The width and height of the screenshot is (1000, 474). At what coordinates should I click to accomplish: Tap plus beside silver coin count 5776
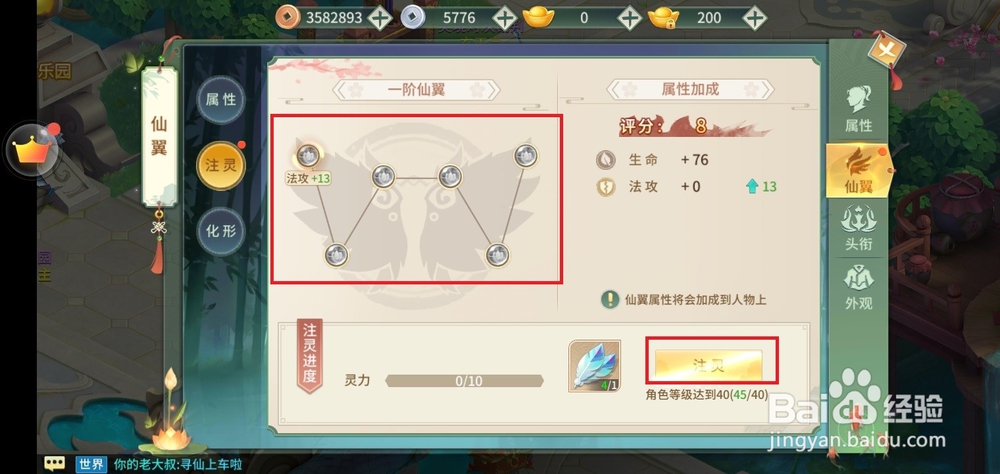pos(504,18)
